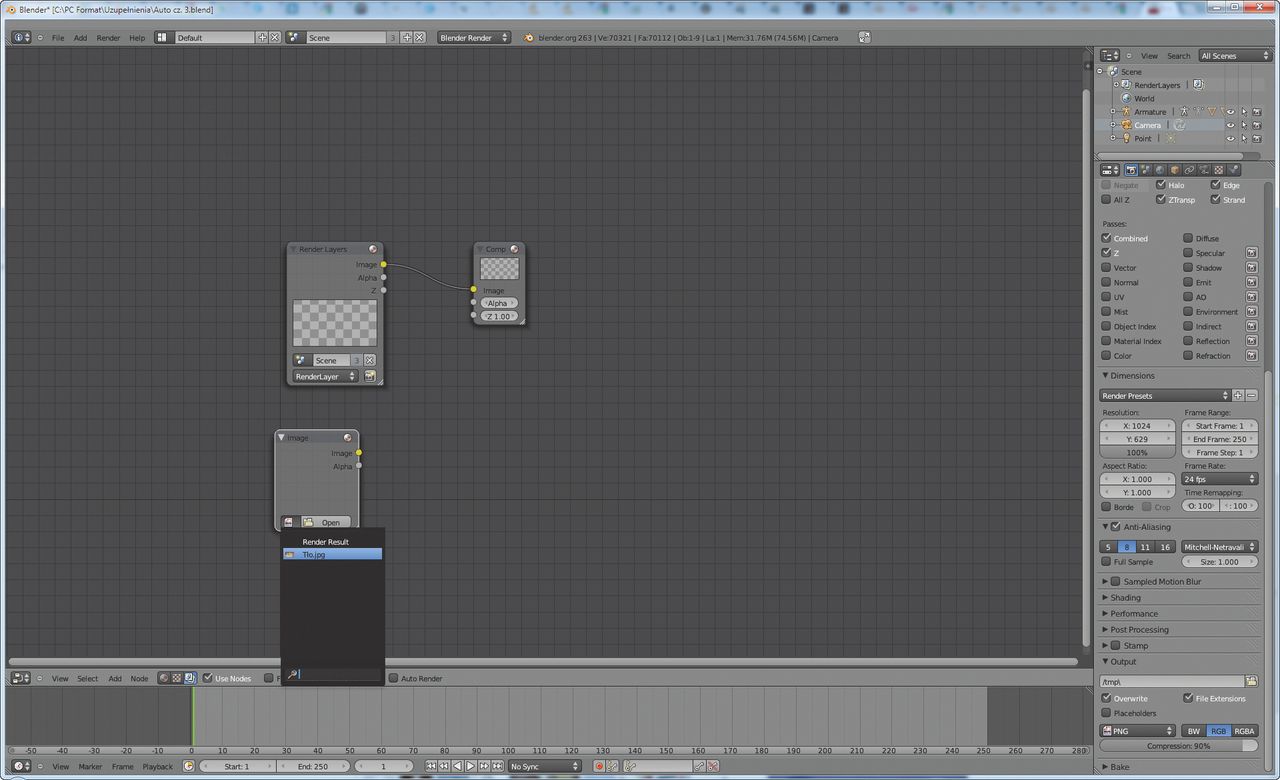Open the PNG file format dropdown
Image resolution: width=1280 pixels, height=780 pixels.
click(x=1138, y=731)
